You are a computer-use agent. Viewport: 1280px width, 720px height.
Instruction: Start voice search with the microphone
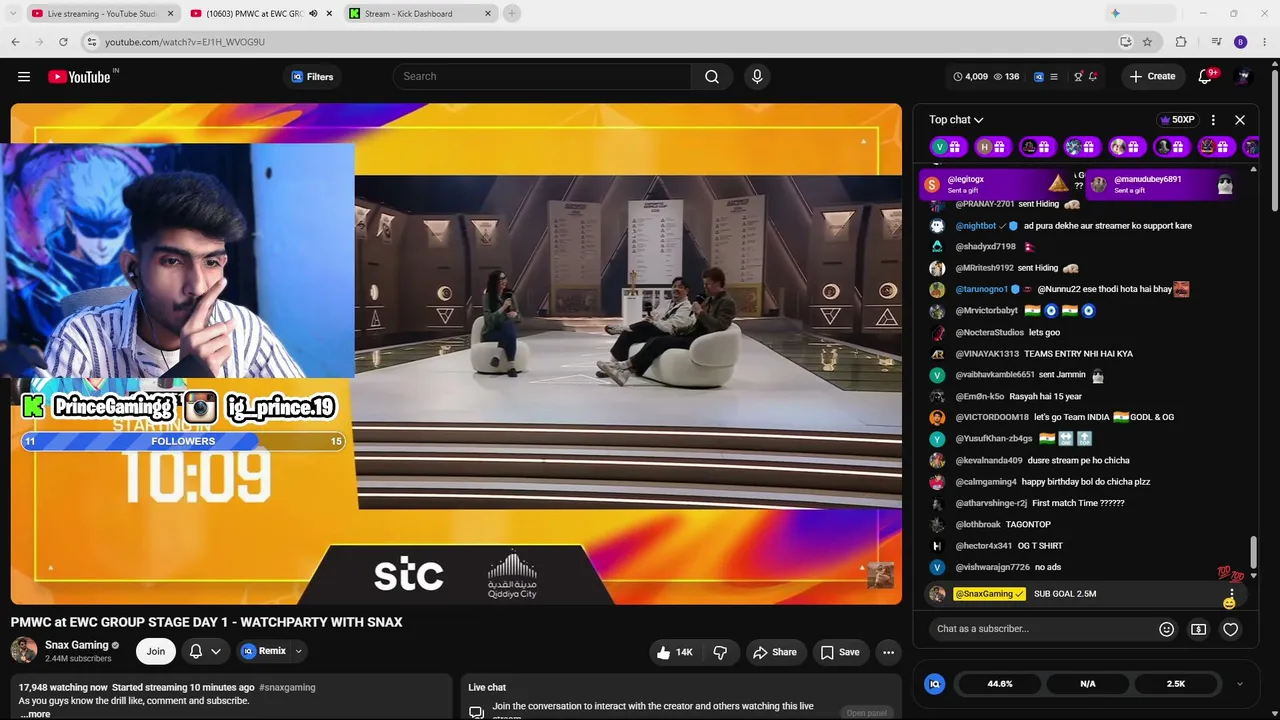(757, 77)
